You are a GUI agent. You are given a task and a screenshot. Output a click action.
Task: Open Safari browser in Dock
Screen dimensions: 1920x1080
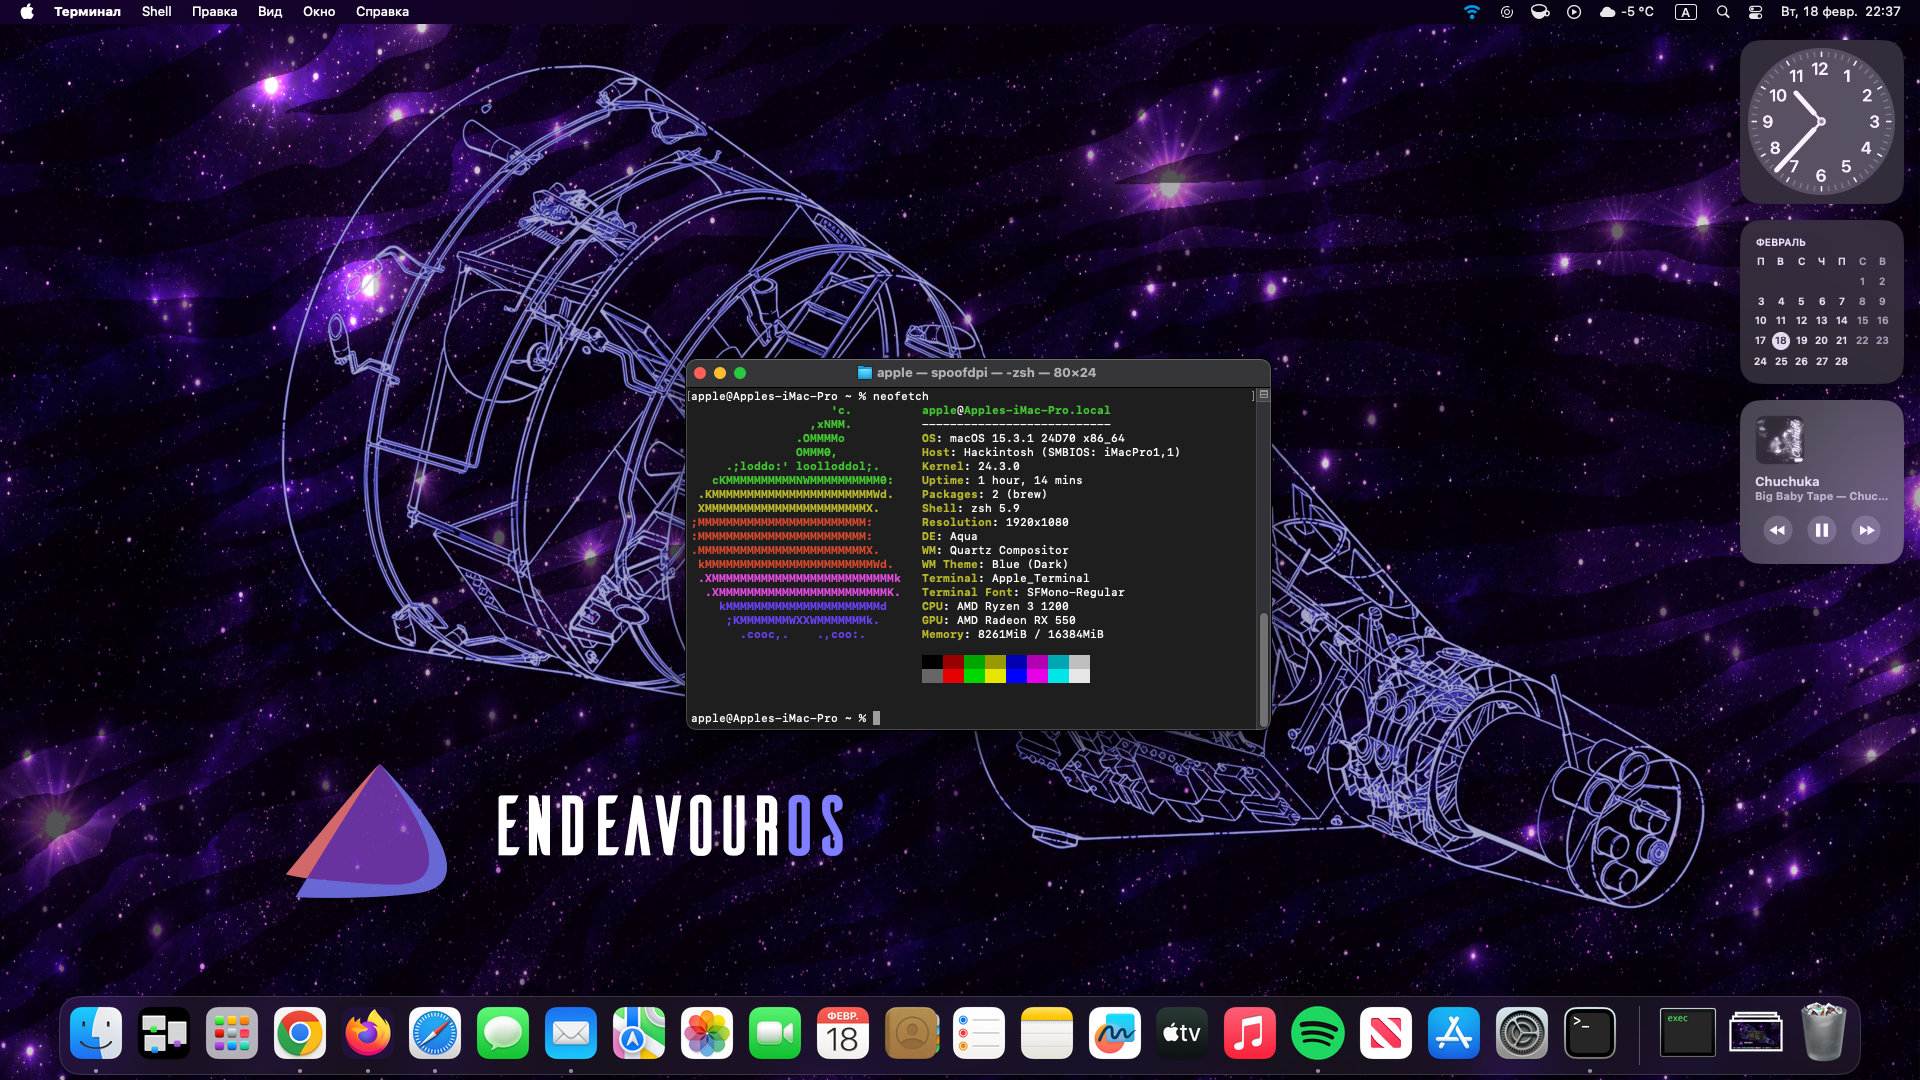click(x=435, y=1033)
